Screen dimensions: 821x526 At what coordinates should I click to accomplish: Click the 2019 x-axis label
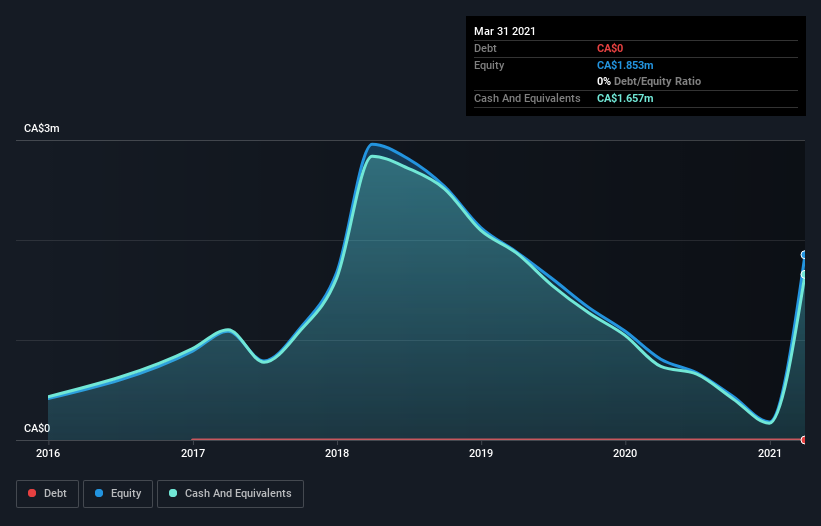click(481, 453)
